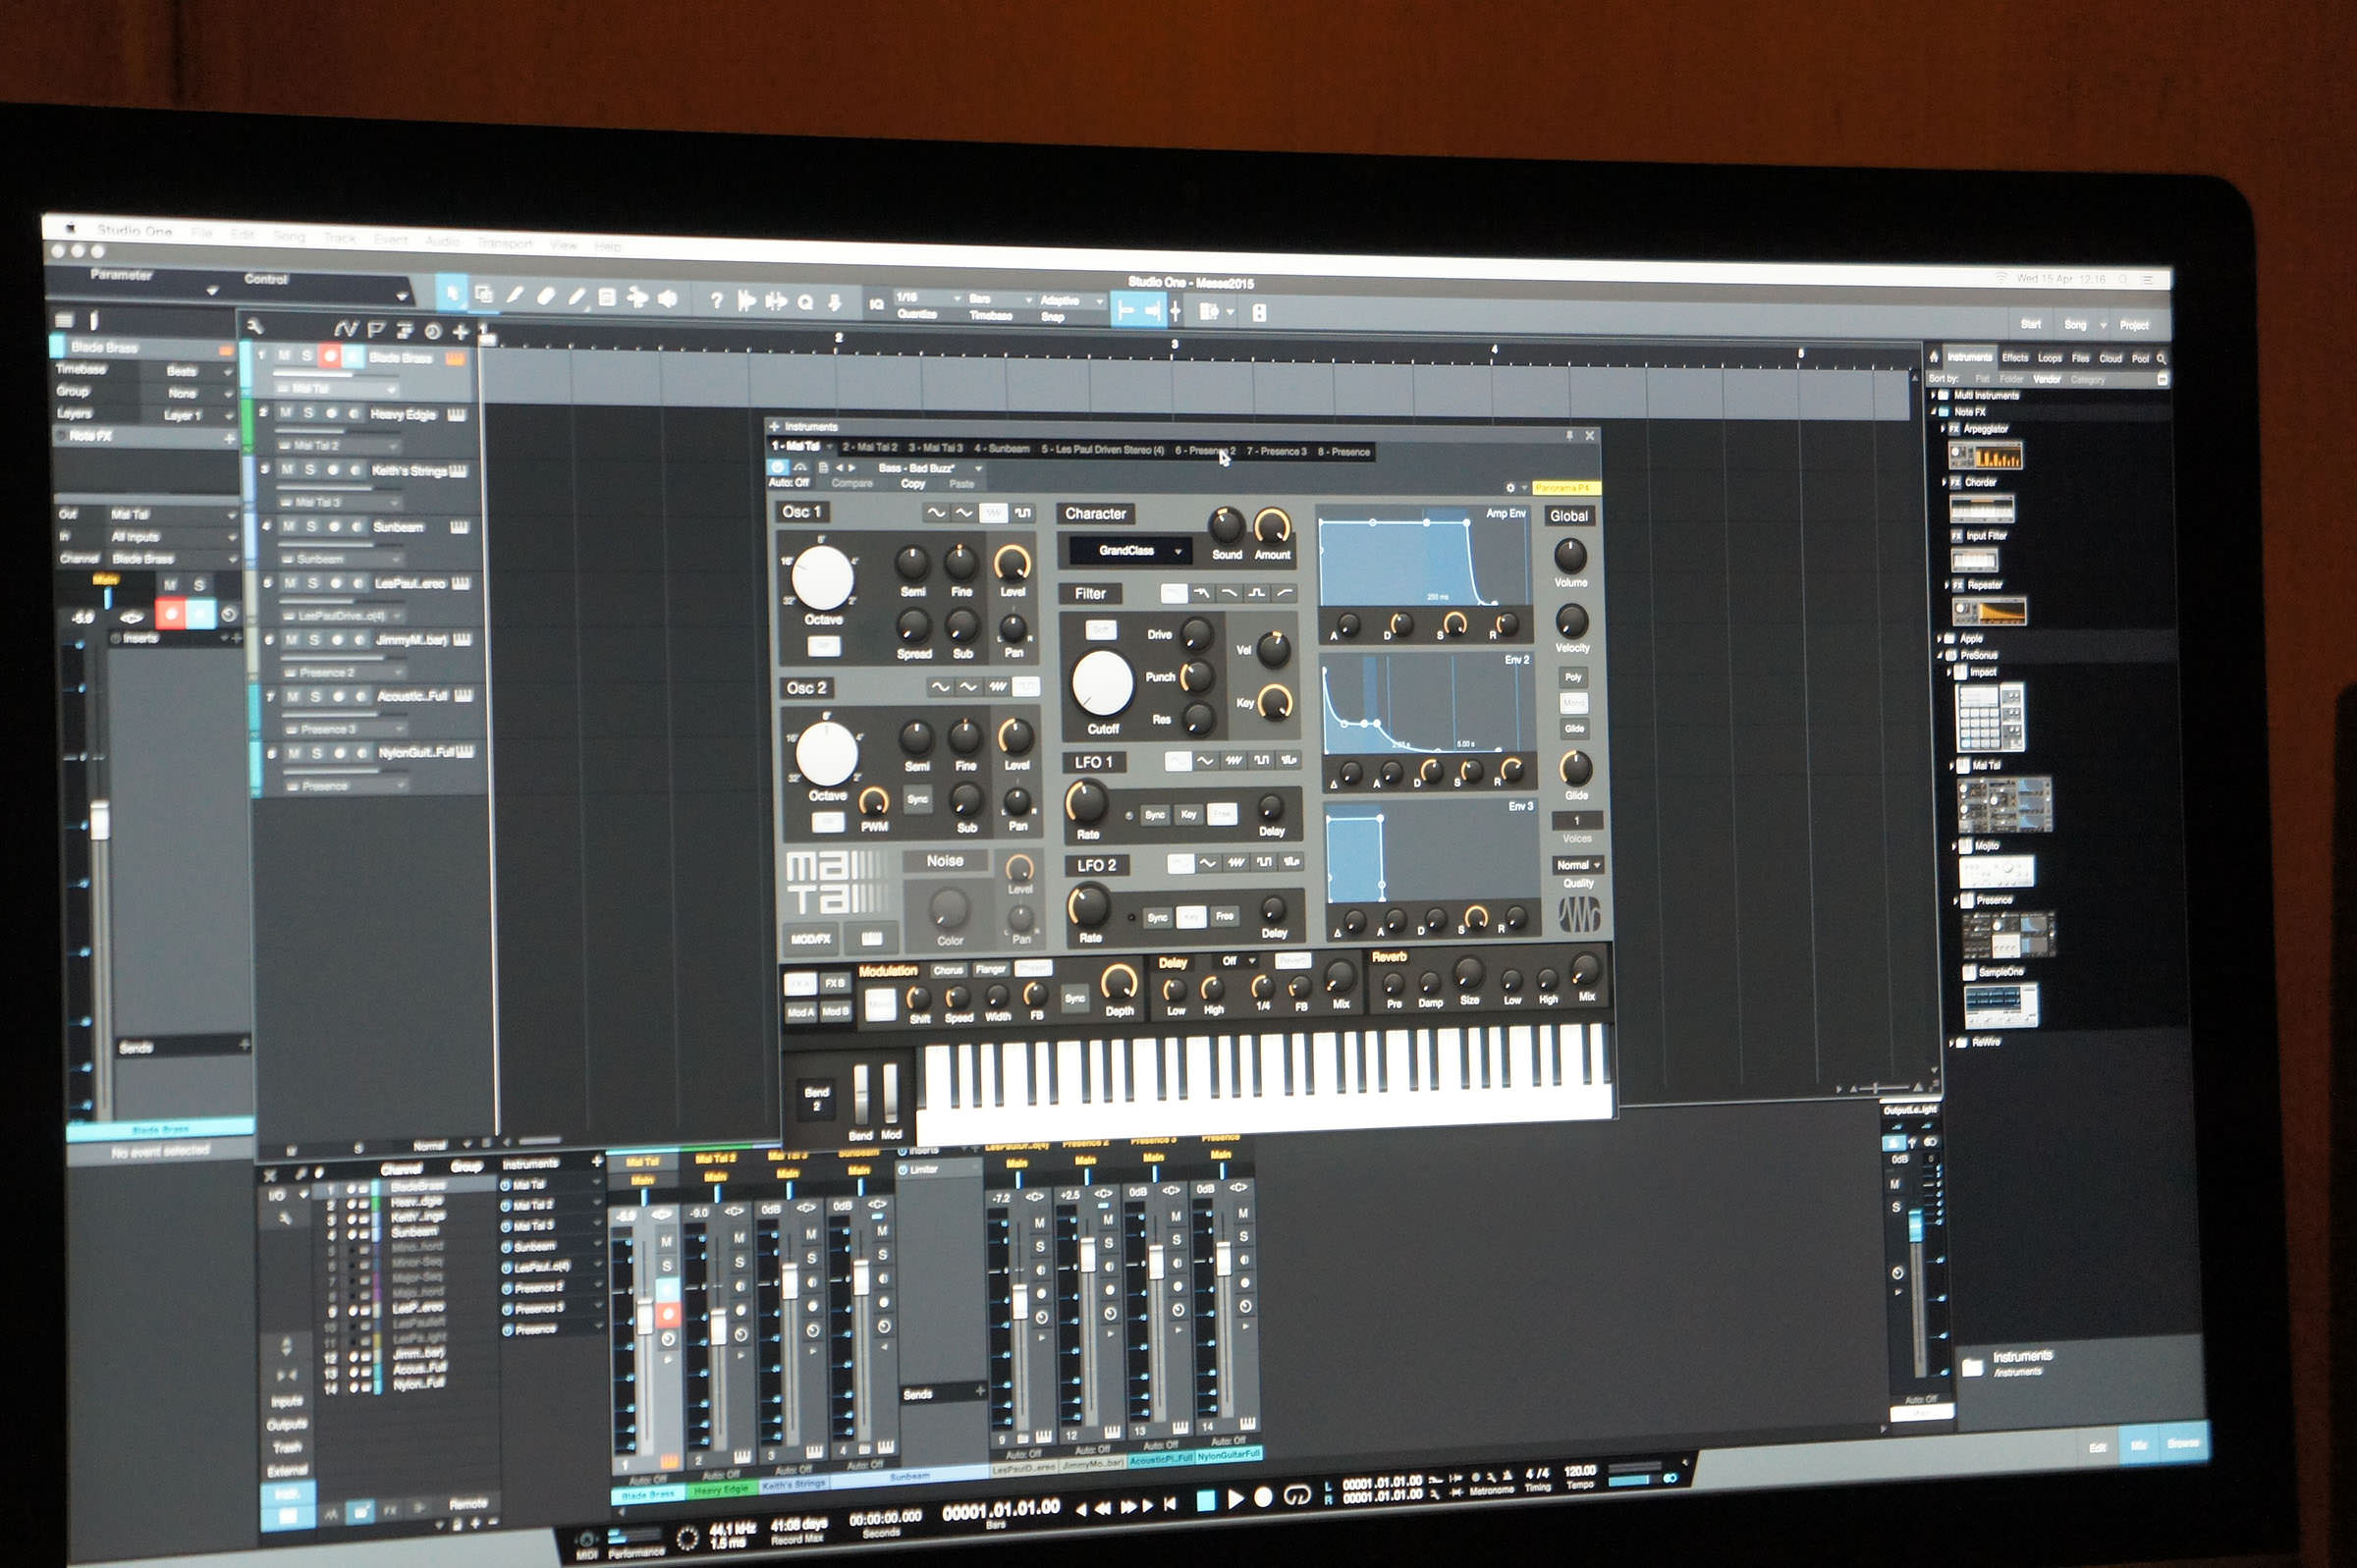
Task: Select the Eraser tool
Action: 546,296
